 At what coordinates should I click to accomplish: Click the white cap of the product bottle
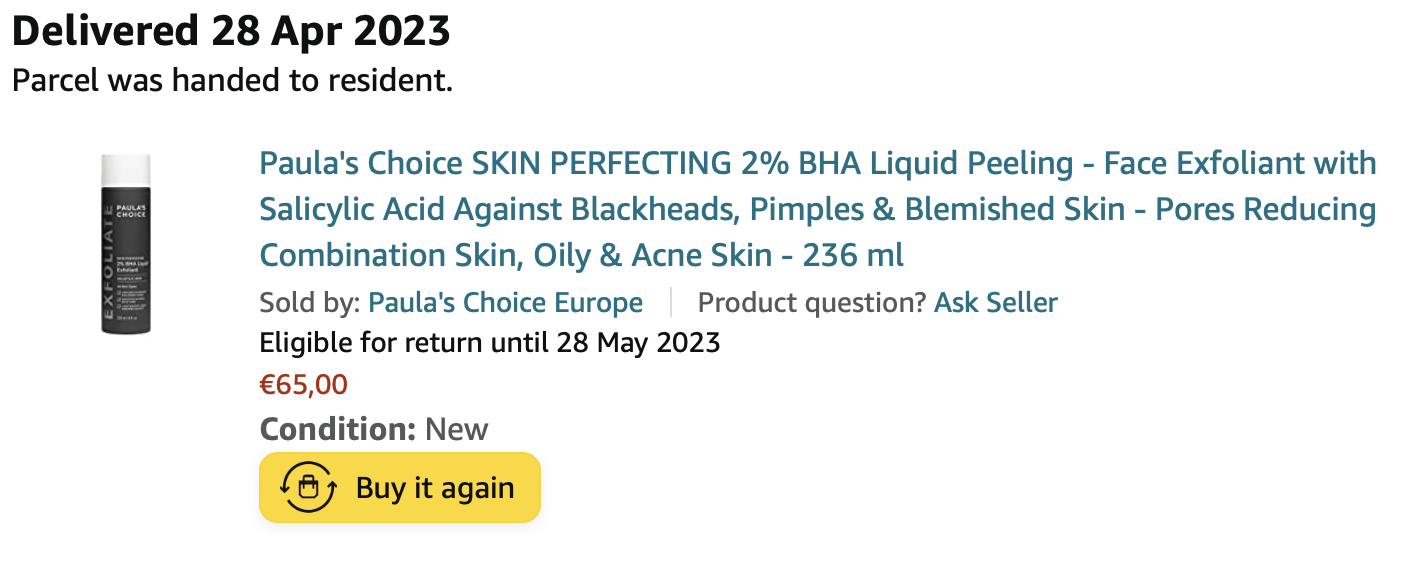[125, 167]
